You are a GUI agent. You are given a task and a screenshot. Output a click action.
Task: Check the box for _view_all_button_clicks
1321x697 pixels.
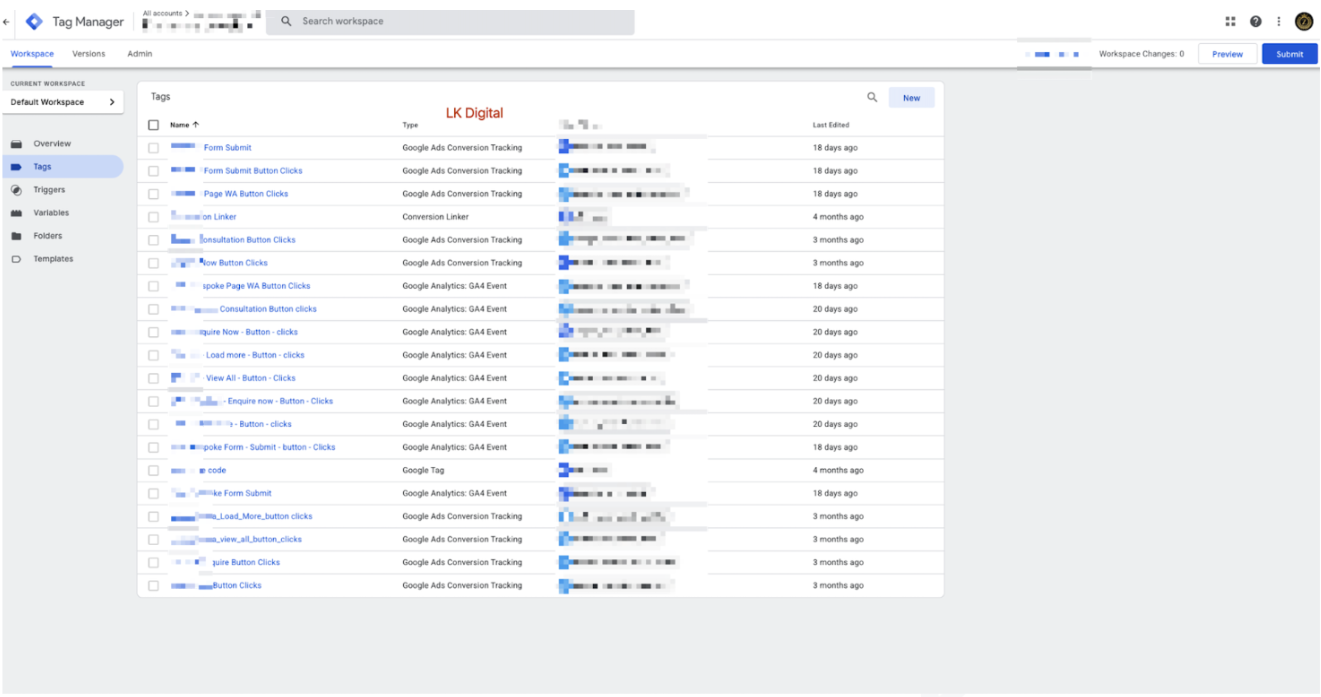click(x=153, y=539)
